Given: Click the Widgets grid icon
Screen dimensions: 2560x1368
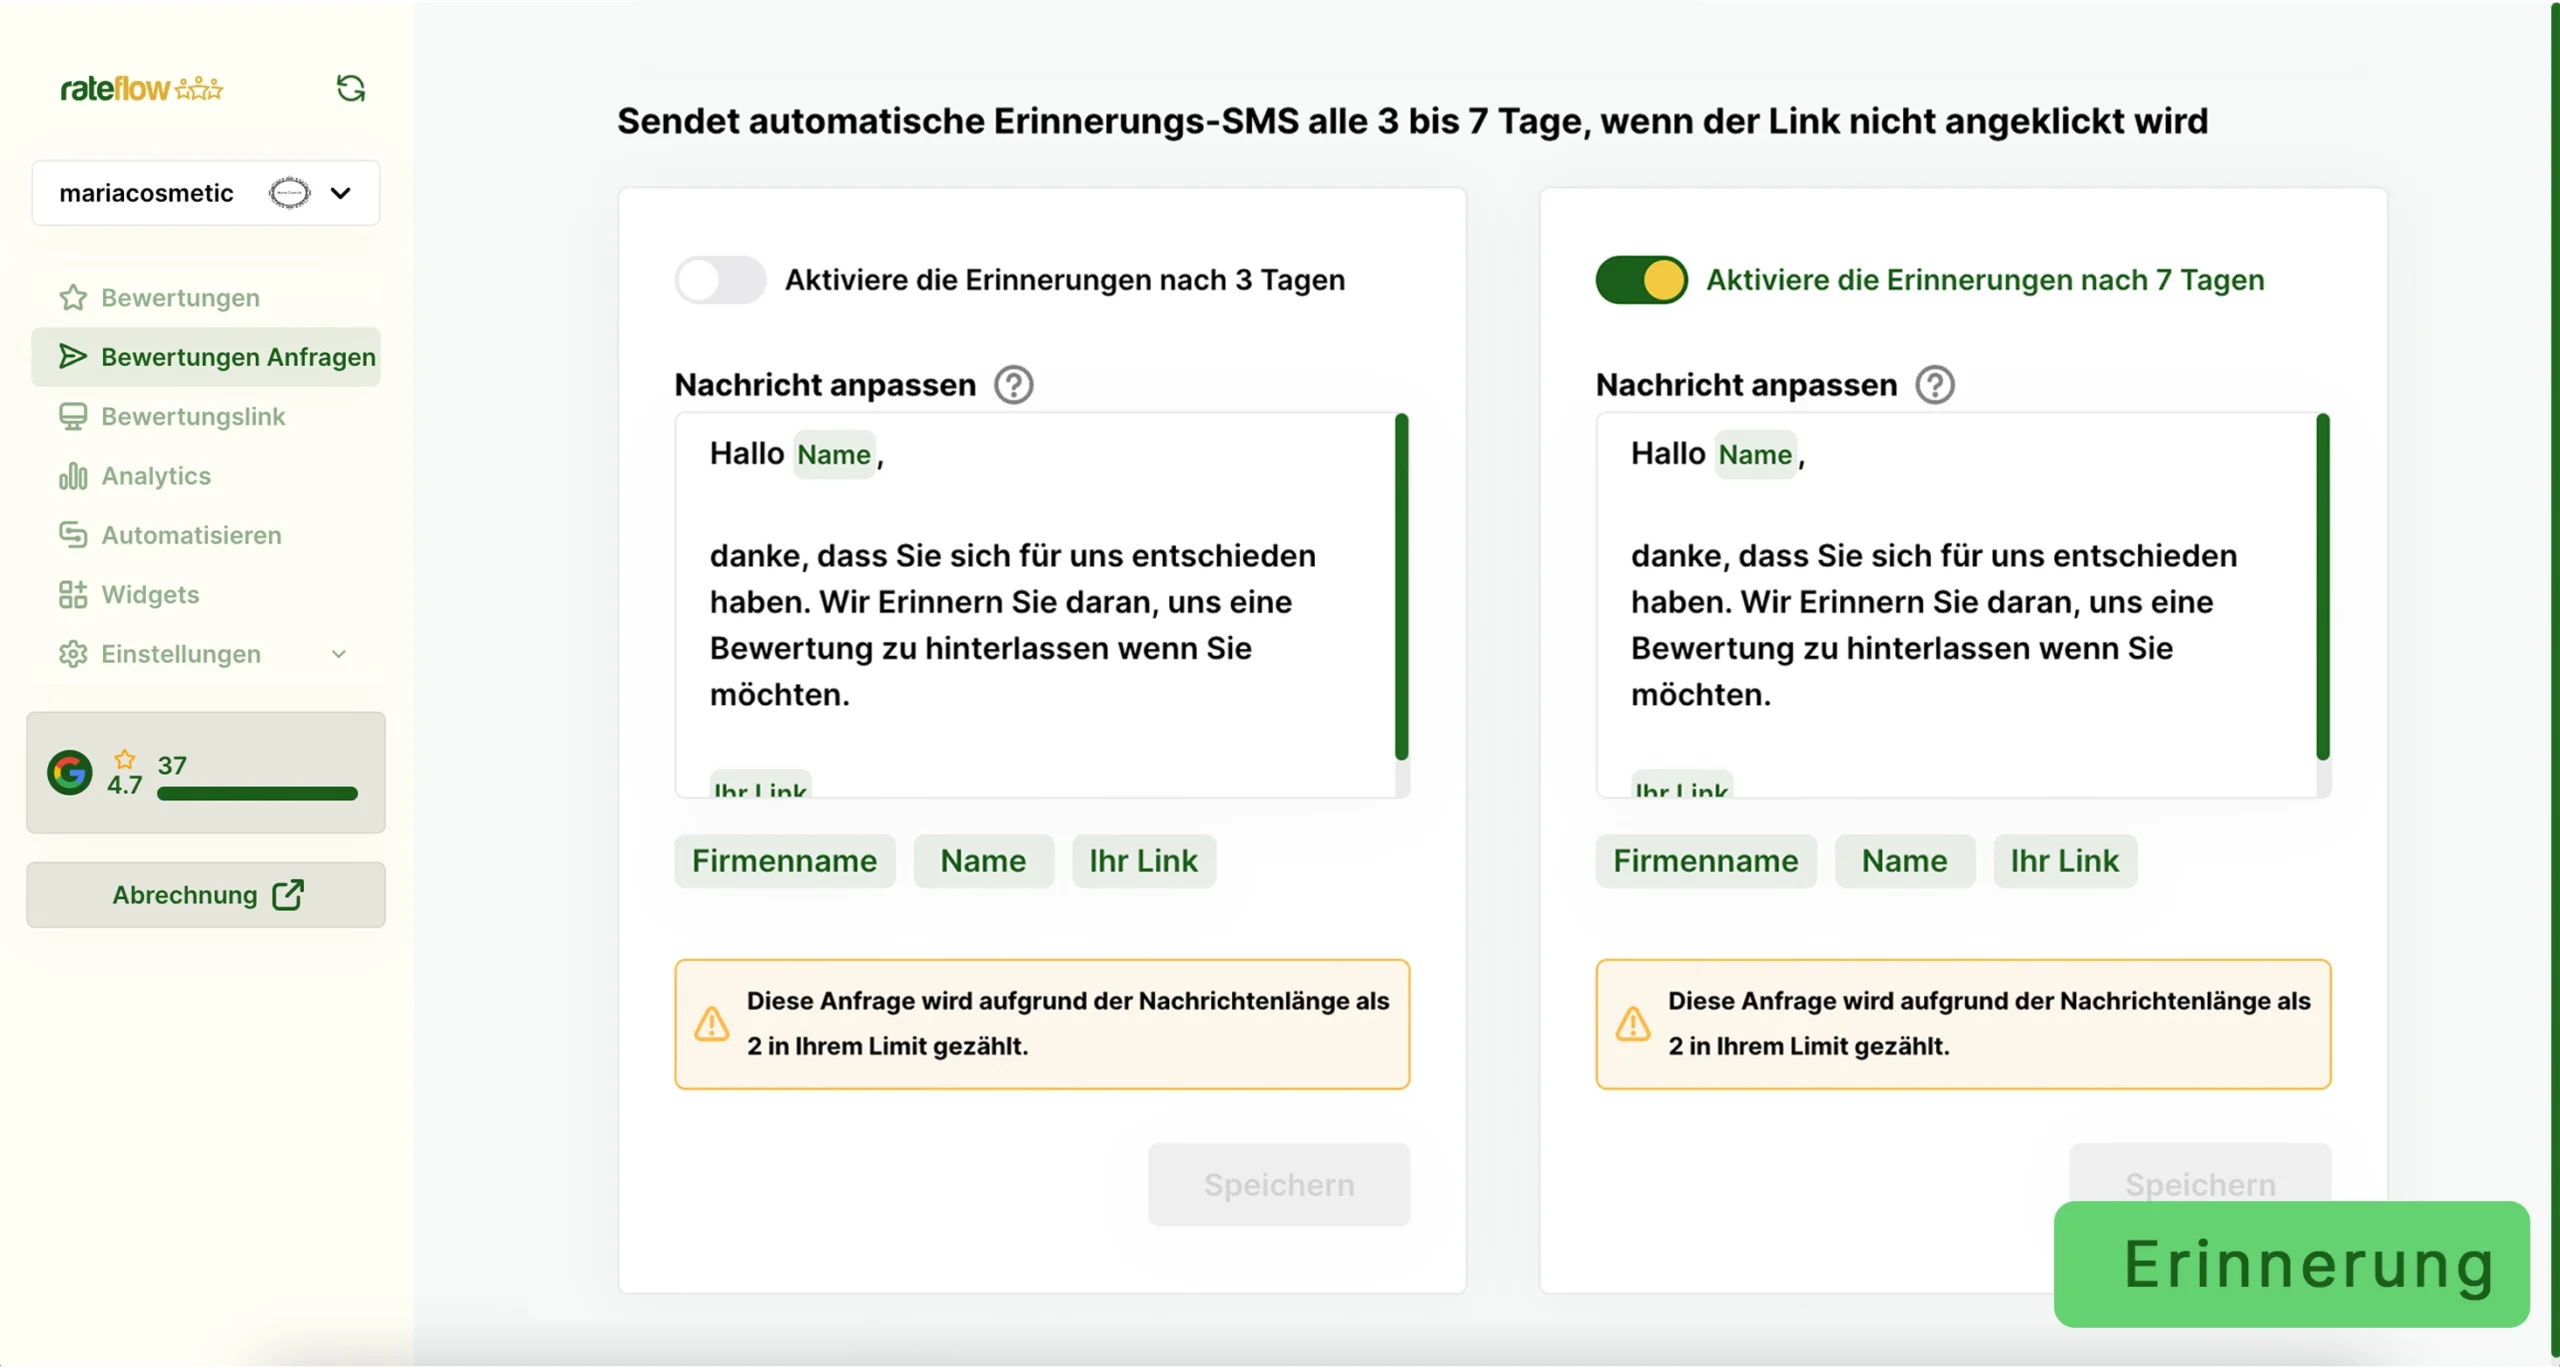Looking at the screenshot, I should pos(73,595).
